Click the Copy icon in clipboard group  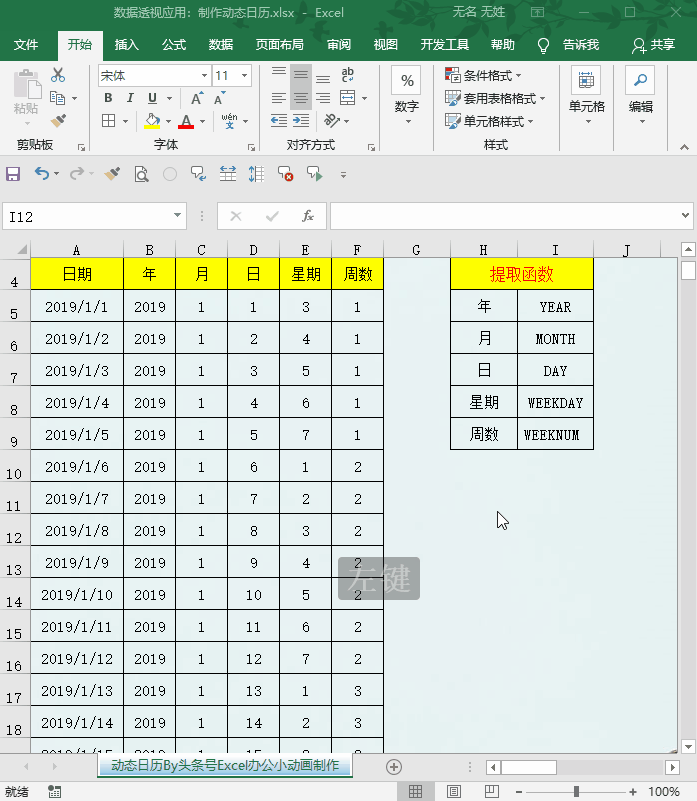pos(57,98)
